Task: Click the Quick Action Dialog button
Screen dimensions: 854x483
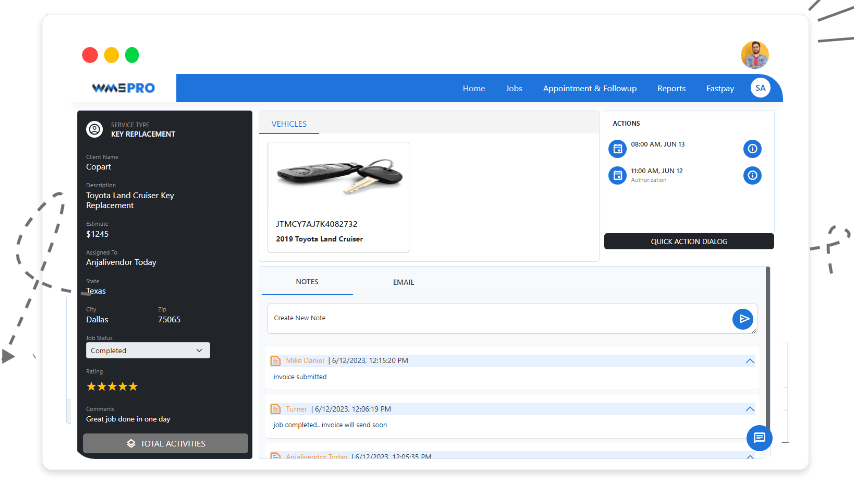Action: 688,241
